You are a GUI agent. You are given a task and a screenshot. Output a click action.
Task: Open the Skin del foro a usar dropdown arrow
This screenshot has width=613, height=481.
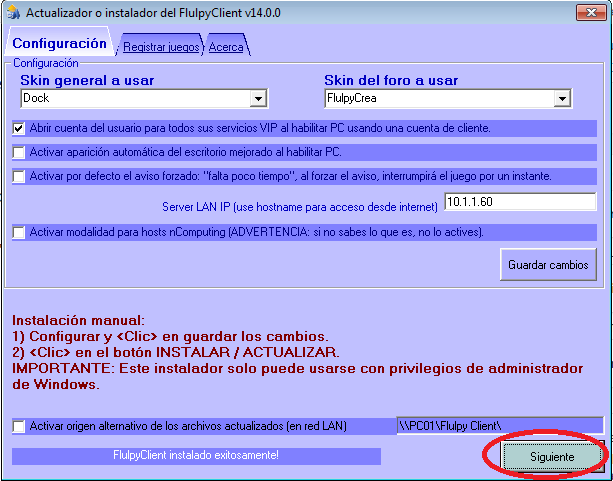[x=562, y=98]
